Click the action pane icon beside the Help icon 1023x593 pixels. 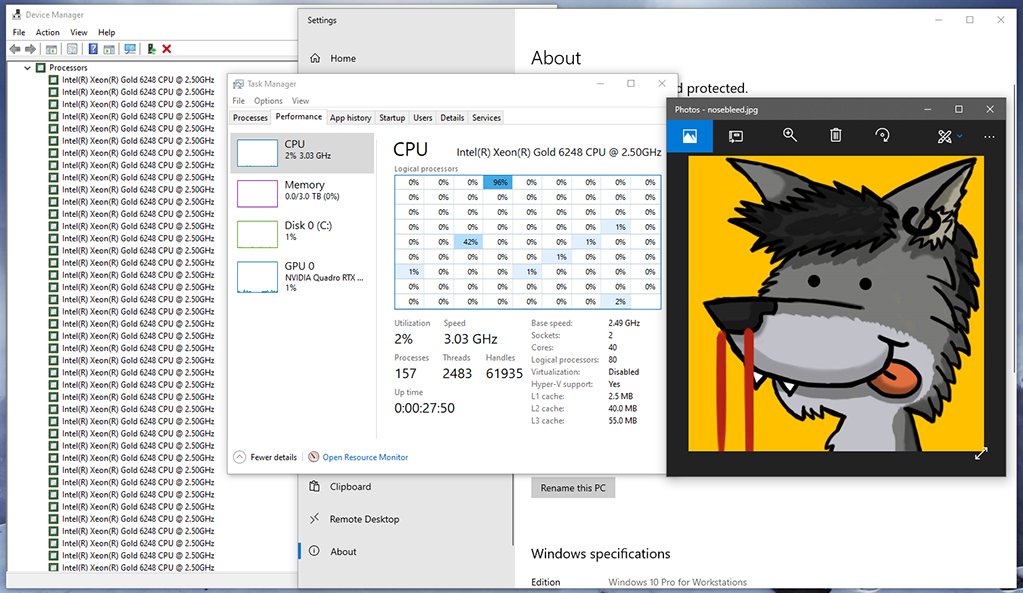(109, 49)
